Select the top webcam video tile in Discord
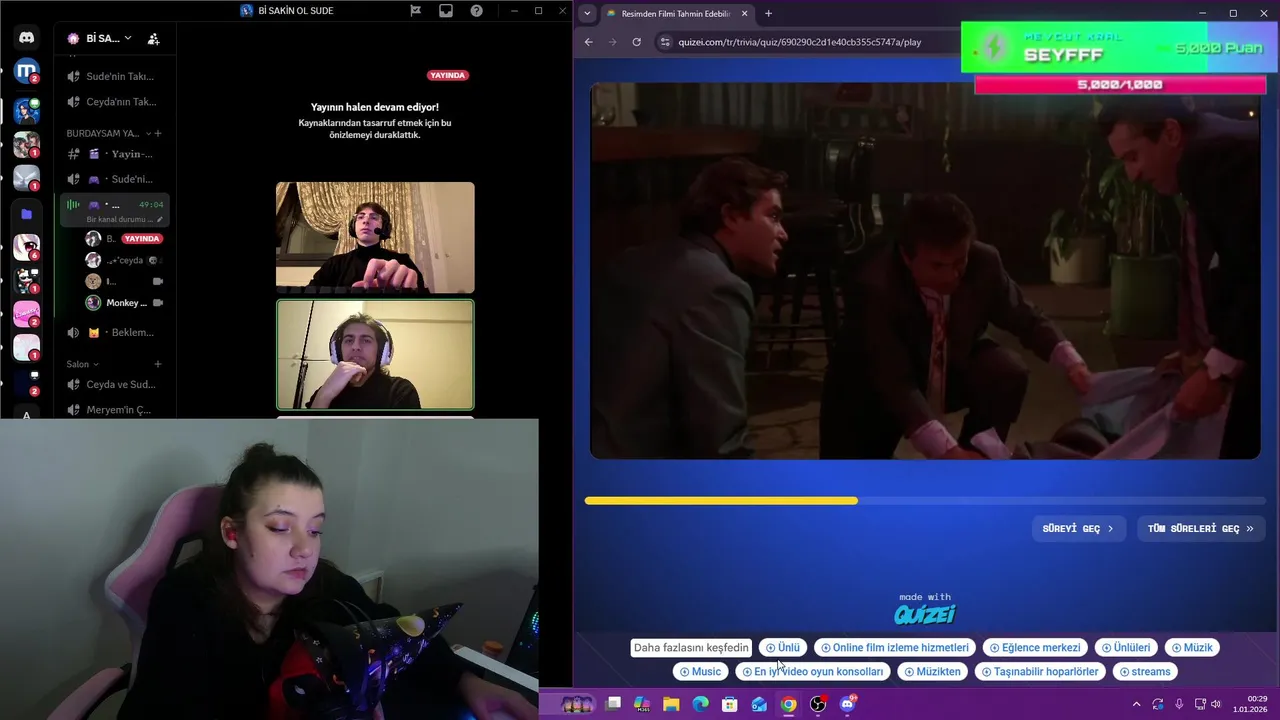 coord(375,237)
